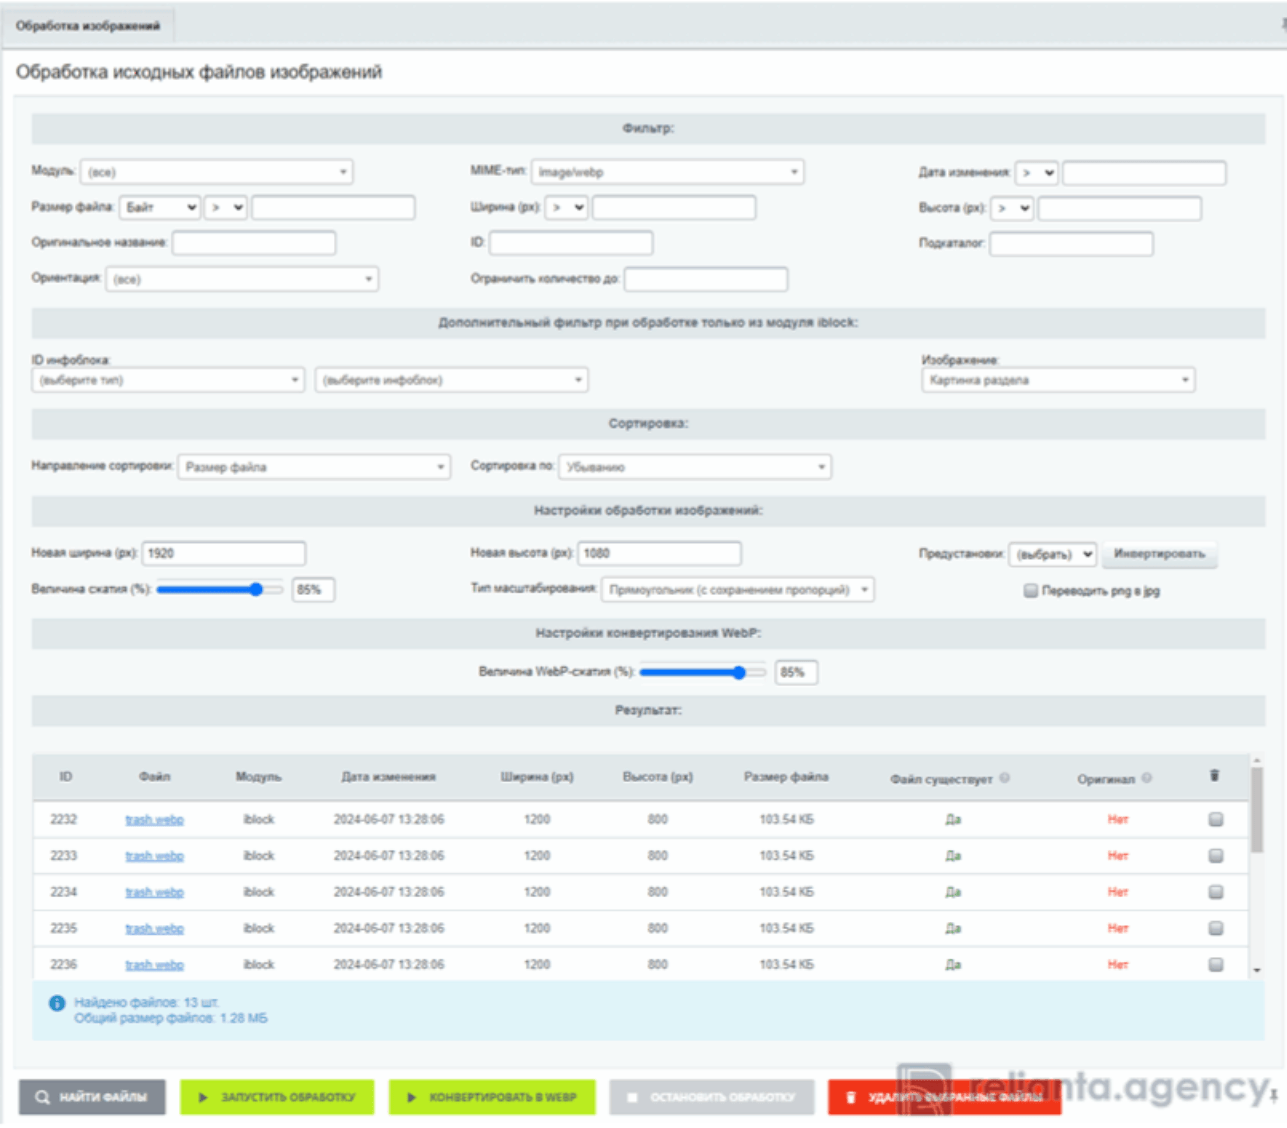Open the trash.webp link in row 2233
Image resolution: width=1287 pixels, height=1128 pixels.
pos(154,856)
